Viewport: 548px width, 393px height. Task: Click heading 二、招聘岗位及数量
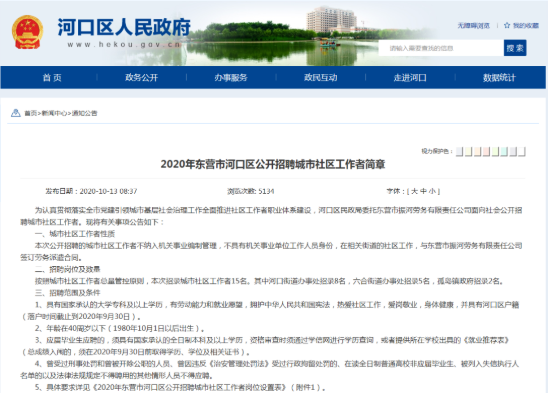(67, 269)
